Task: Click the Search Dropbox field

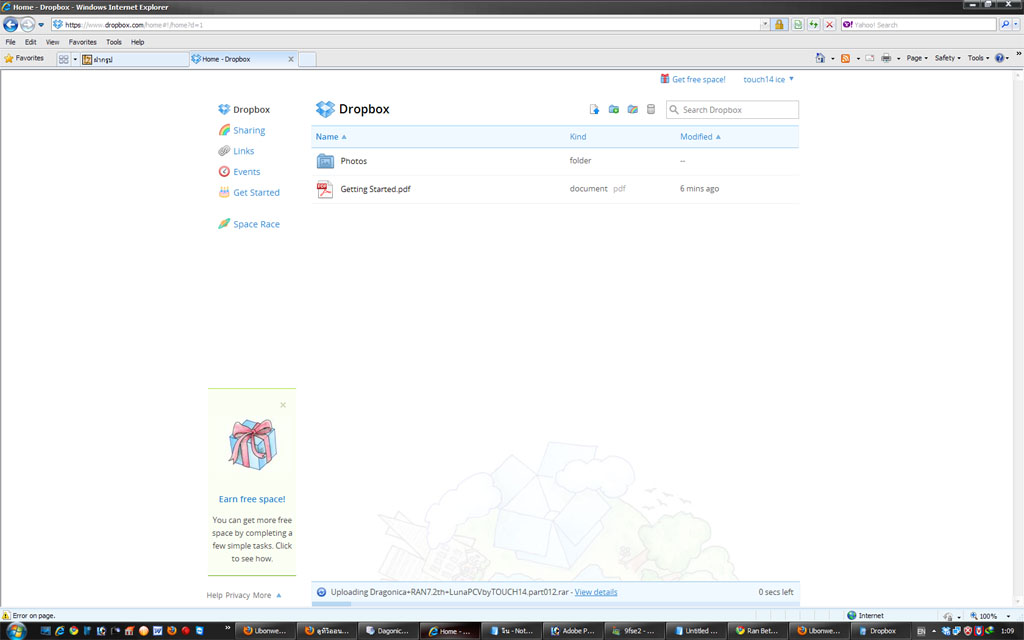Action: 732,110
